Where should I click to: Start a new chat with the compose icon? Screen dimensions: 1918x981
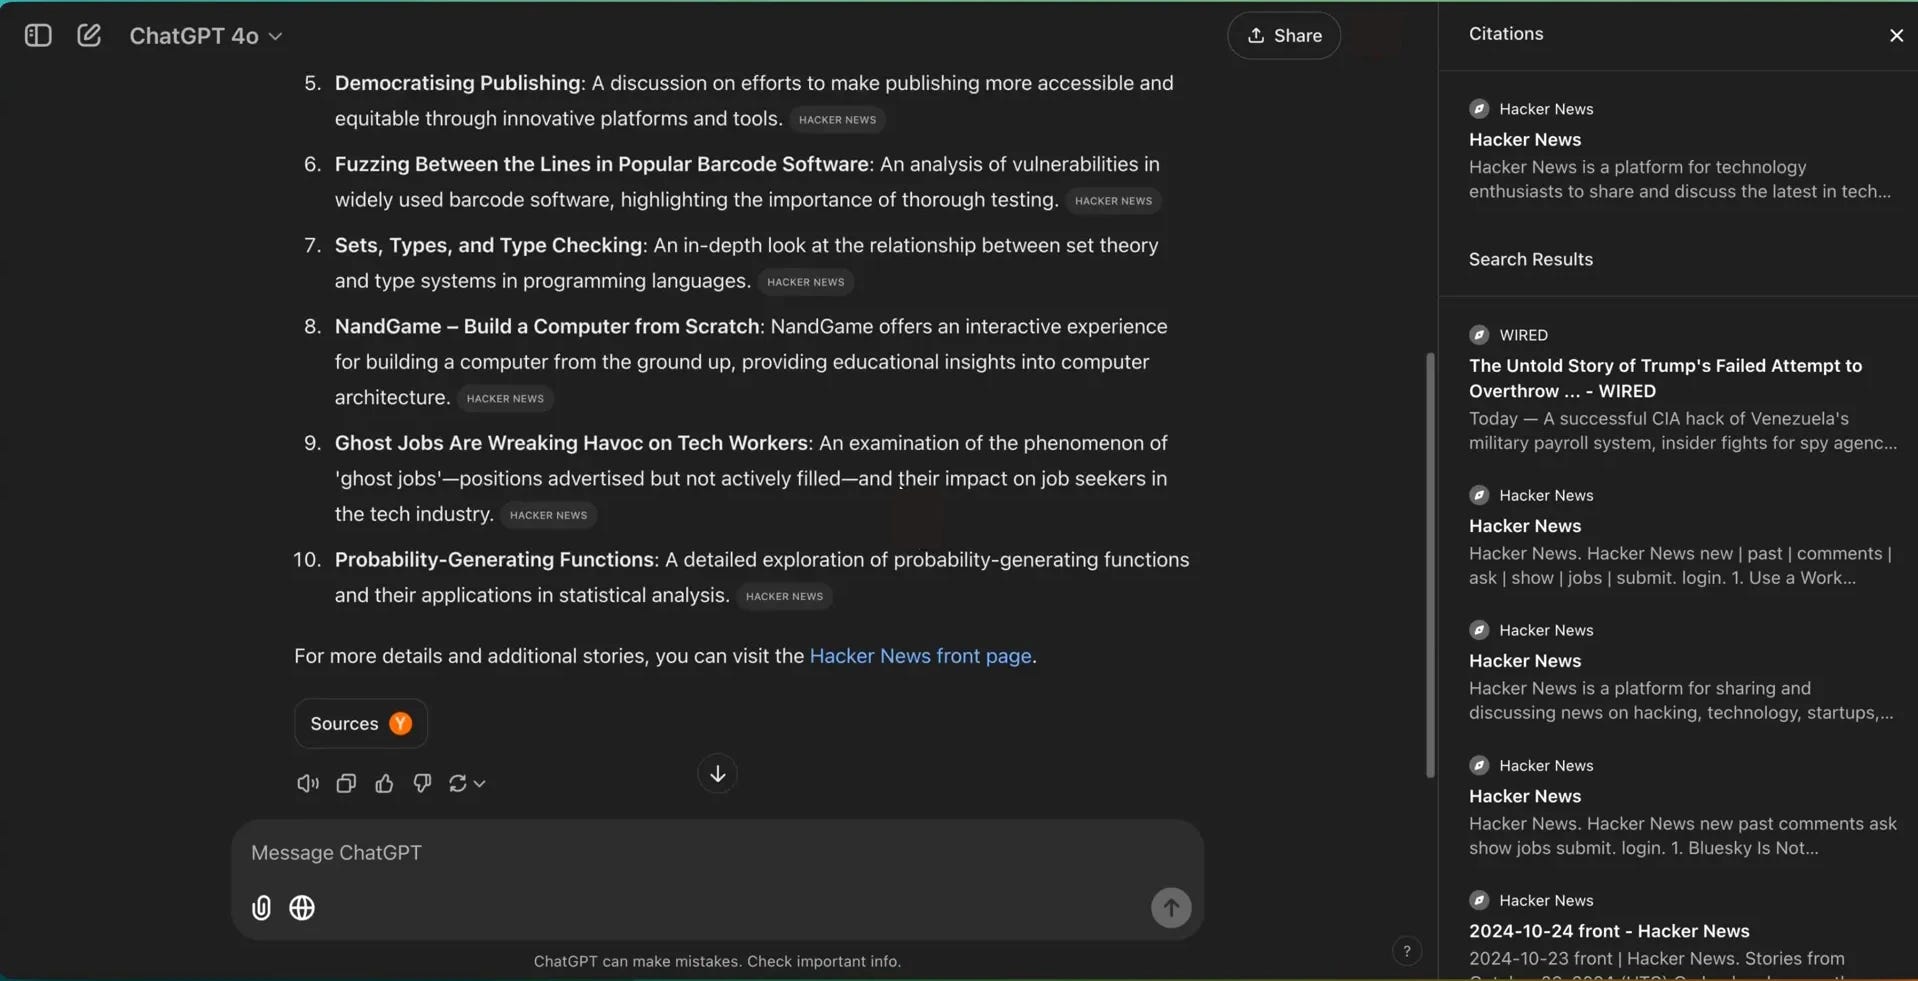tap(88, 35)
